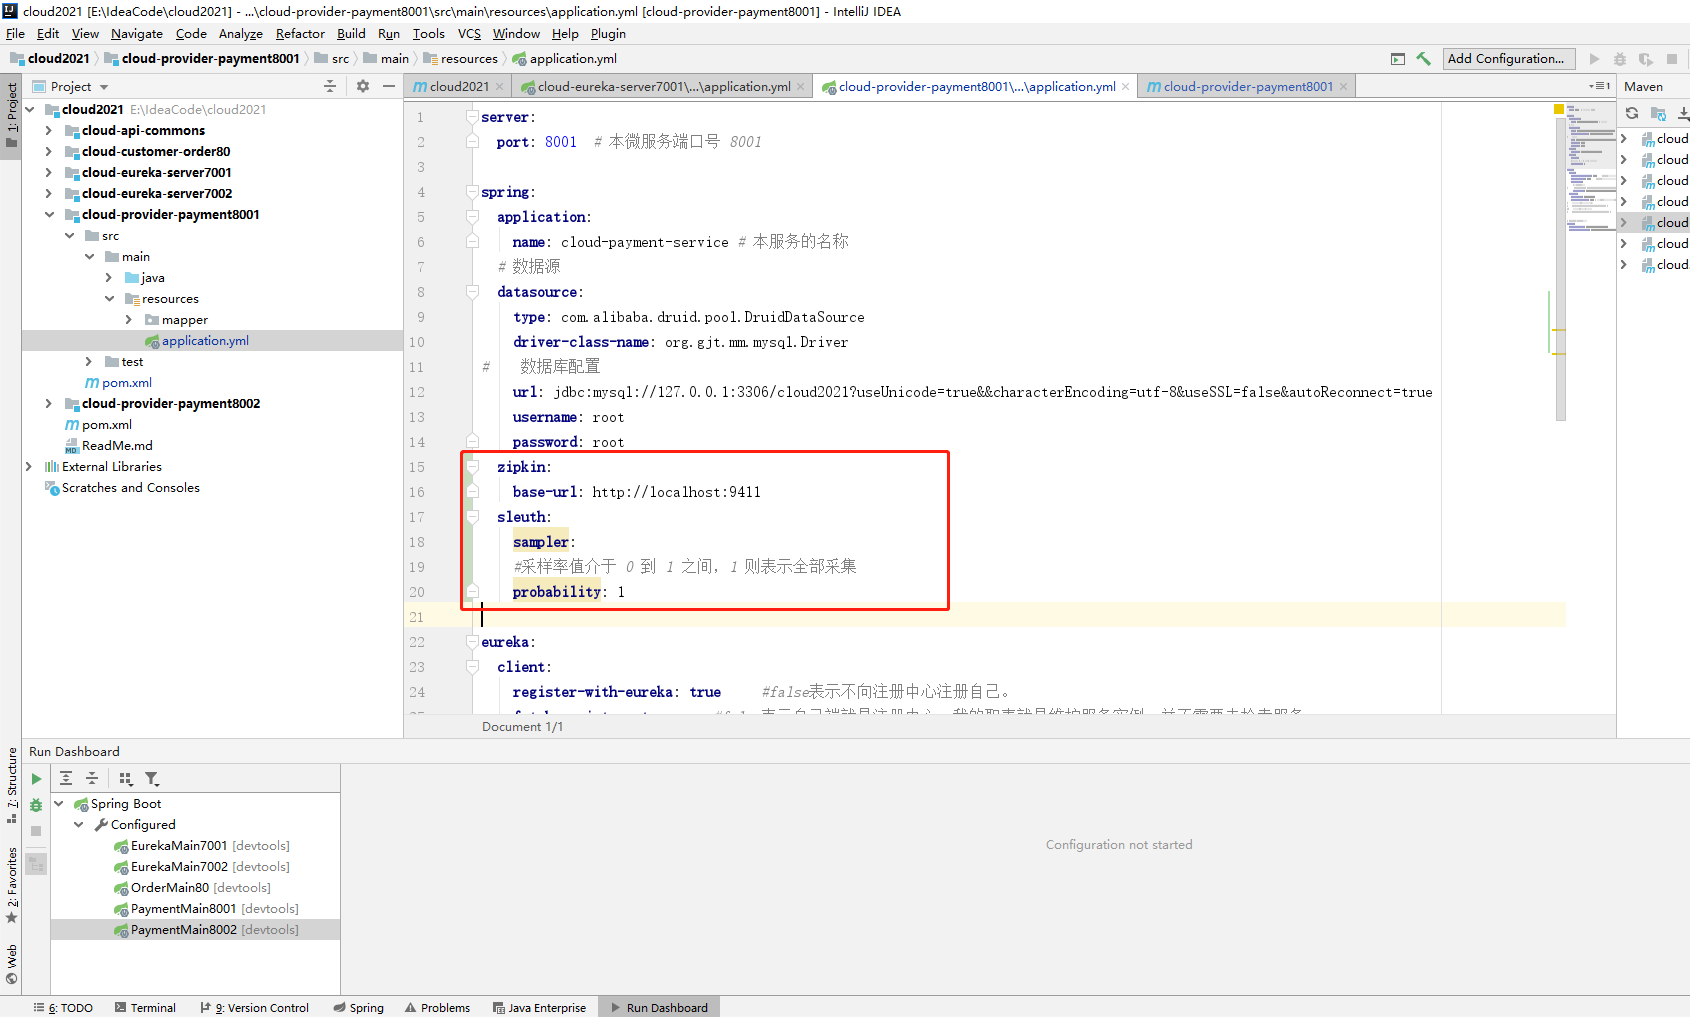
Task: Open the VCS menu
Action: coord(469,34)
